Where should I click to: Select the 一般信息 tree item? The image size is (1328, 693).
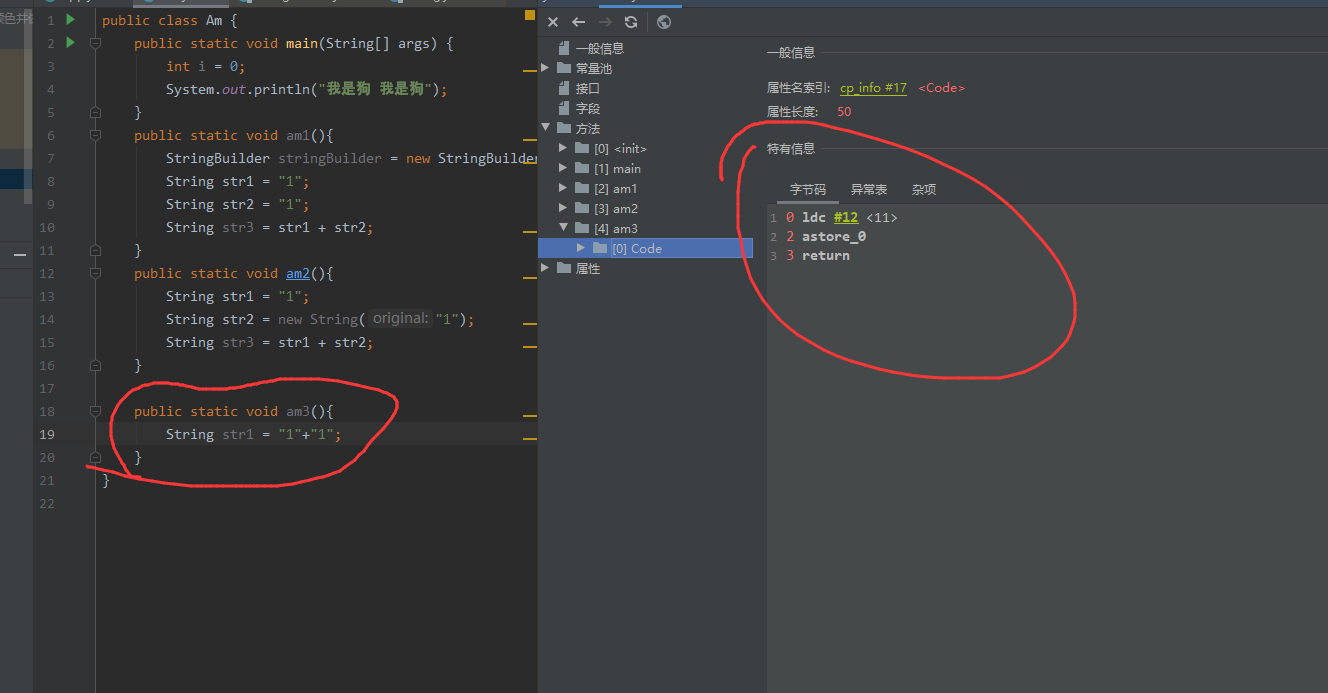[x=600, y=48]
